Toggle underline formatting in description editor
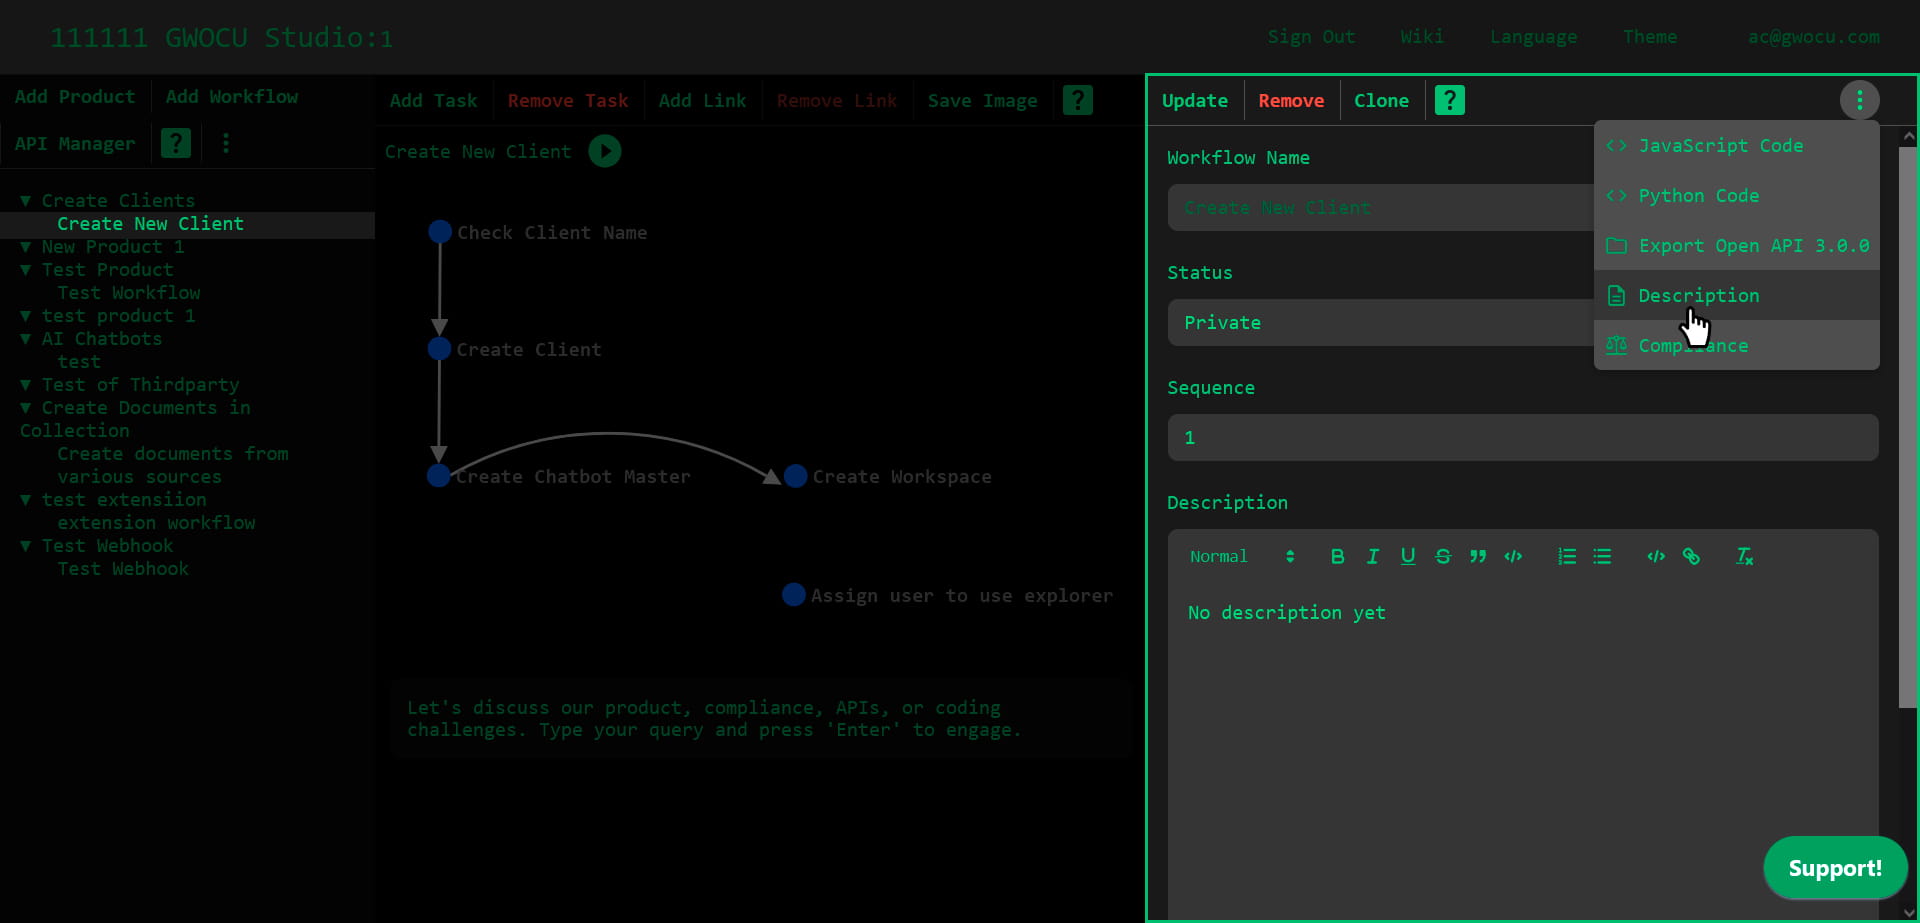The image size is (1920, 923). coord(1407,556)
